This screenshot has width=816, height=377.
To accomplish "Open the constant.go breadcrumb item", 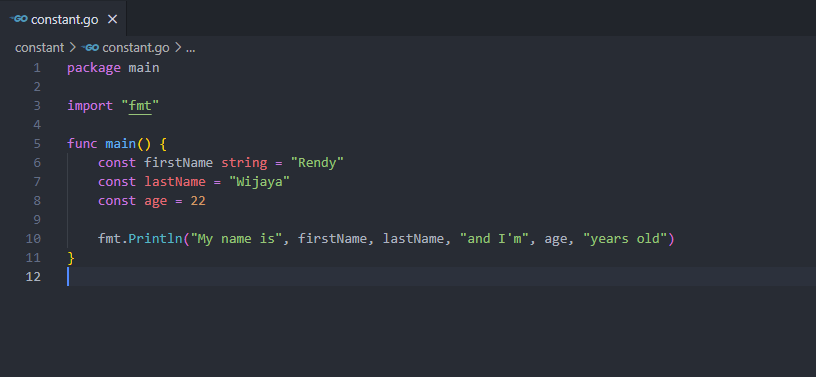I will click(x=136, y=48).
